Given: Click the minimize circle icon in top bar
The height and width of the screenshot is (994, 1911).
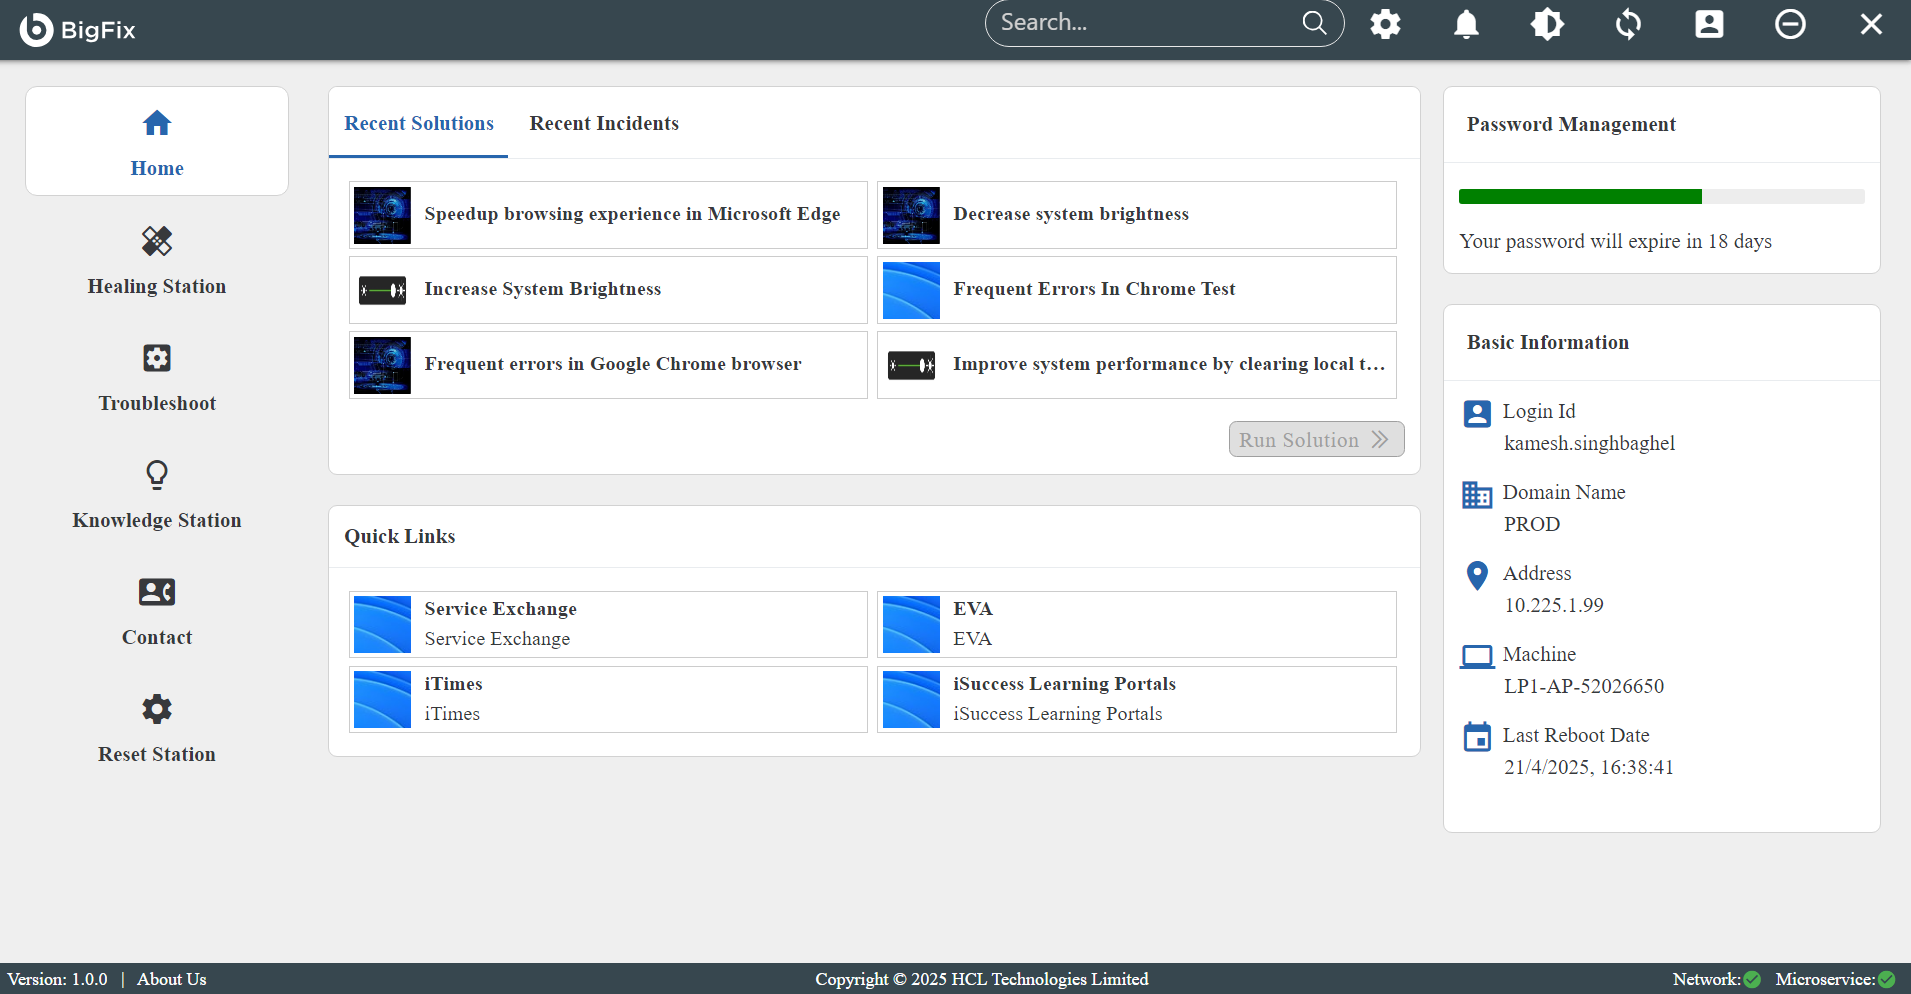Looking at the screenshot, I should coord(1790,24).
